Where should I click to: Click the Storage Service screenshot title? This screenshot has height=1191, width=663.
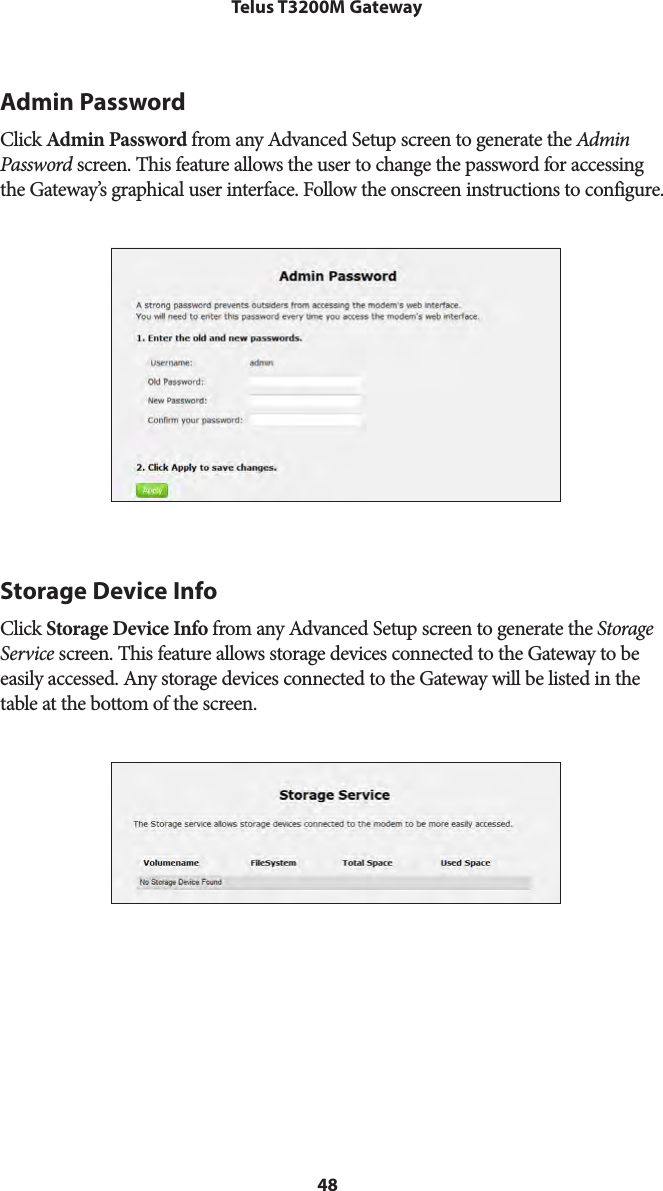[334, 795]
